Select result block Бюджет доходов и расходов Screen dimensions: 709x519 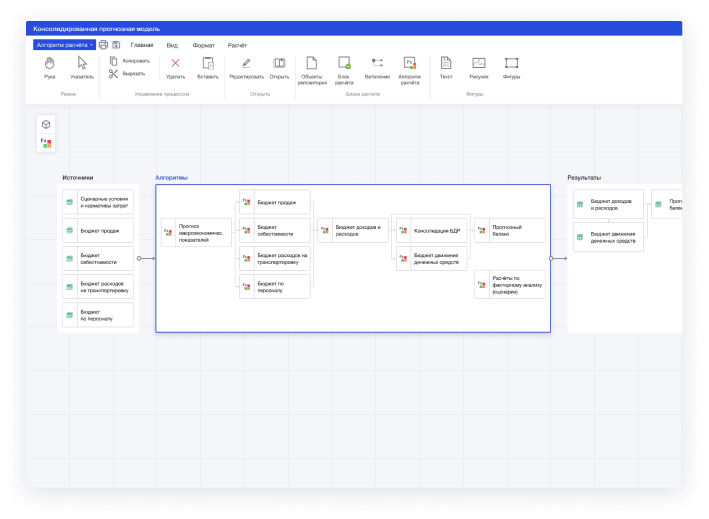point(608,204)
